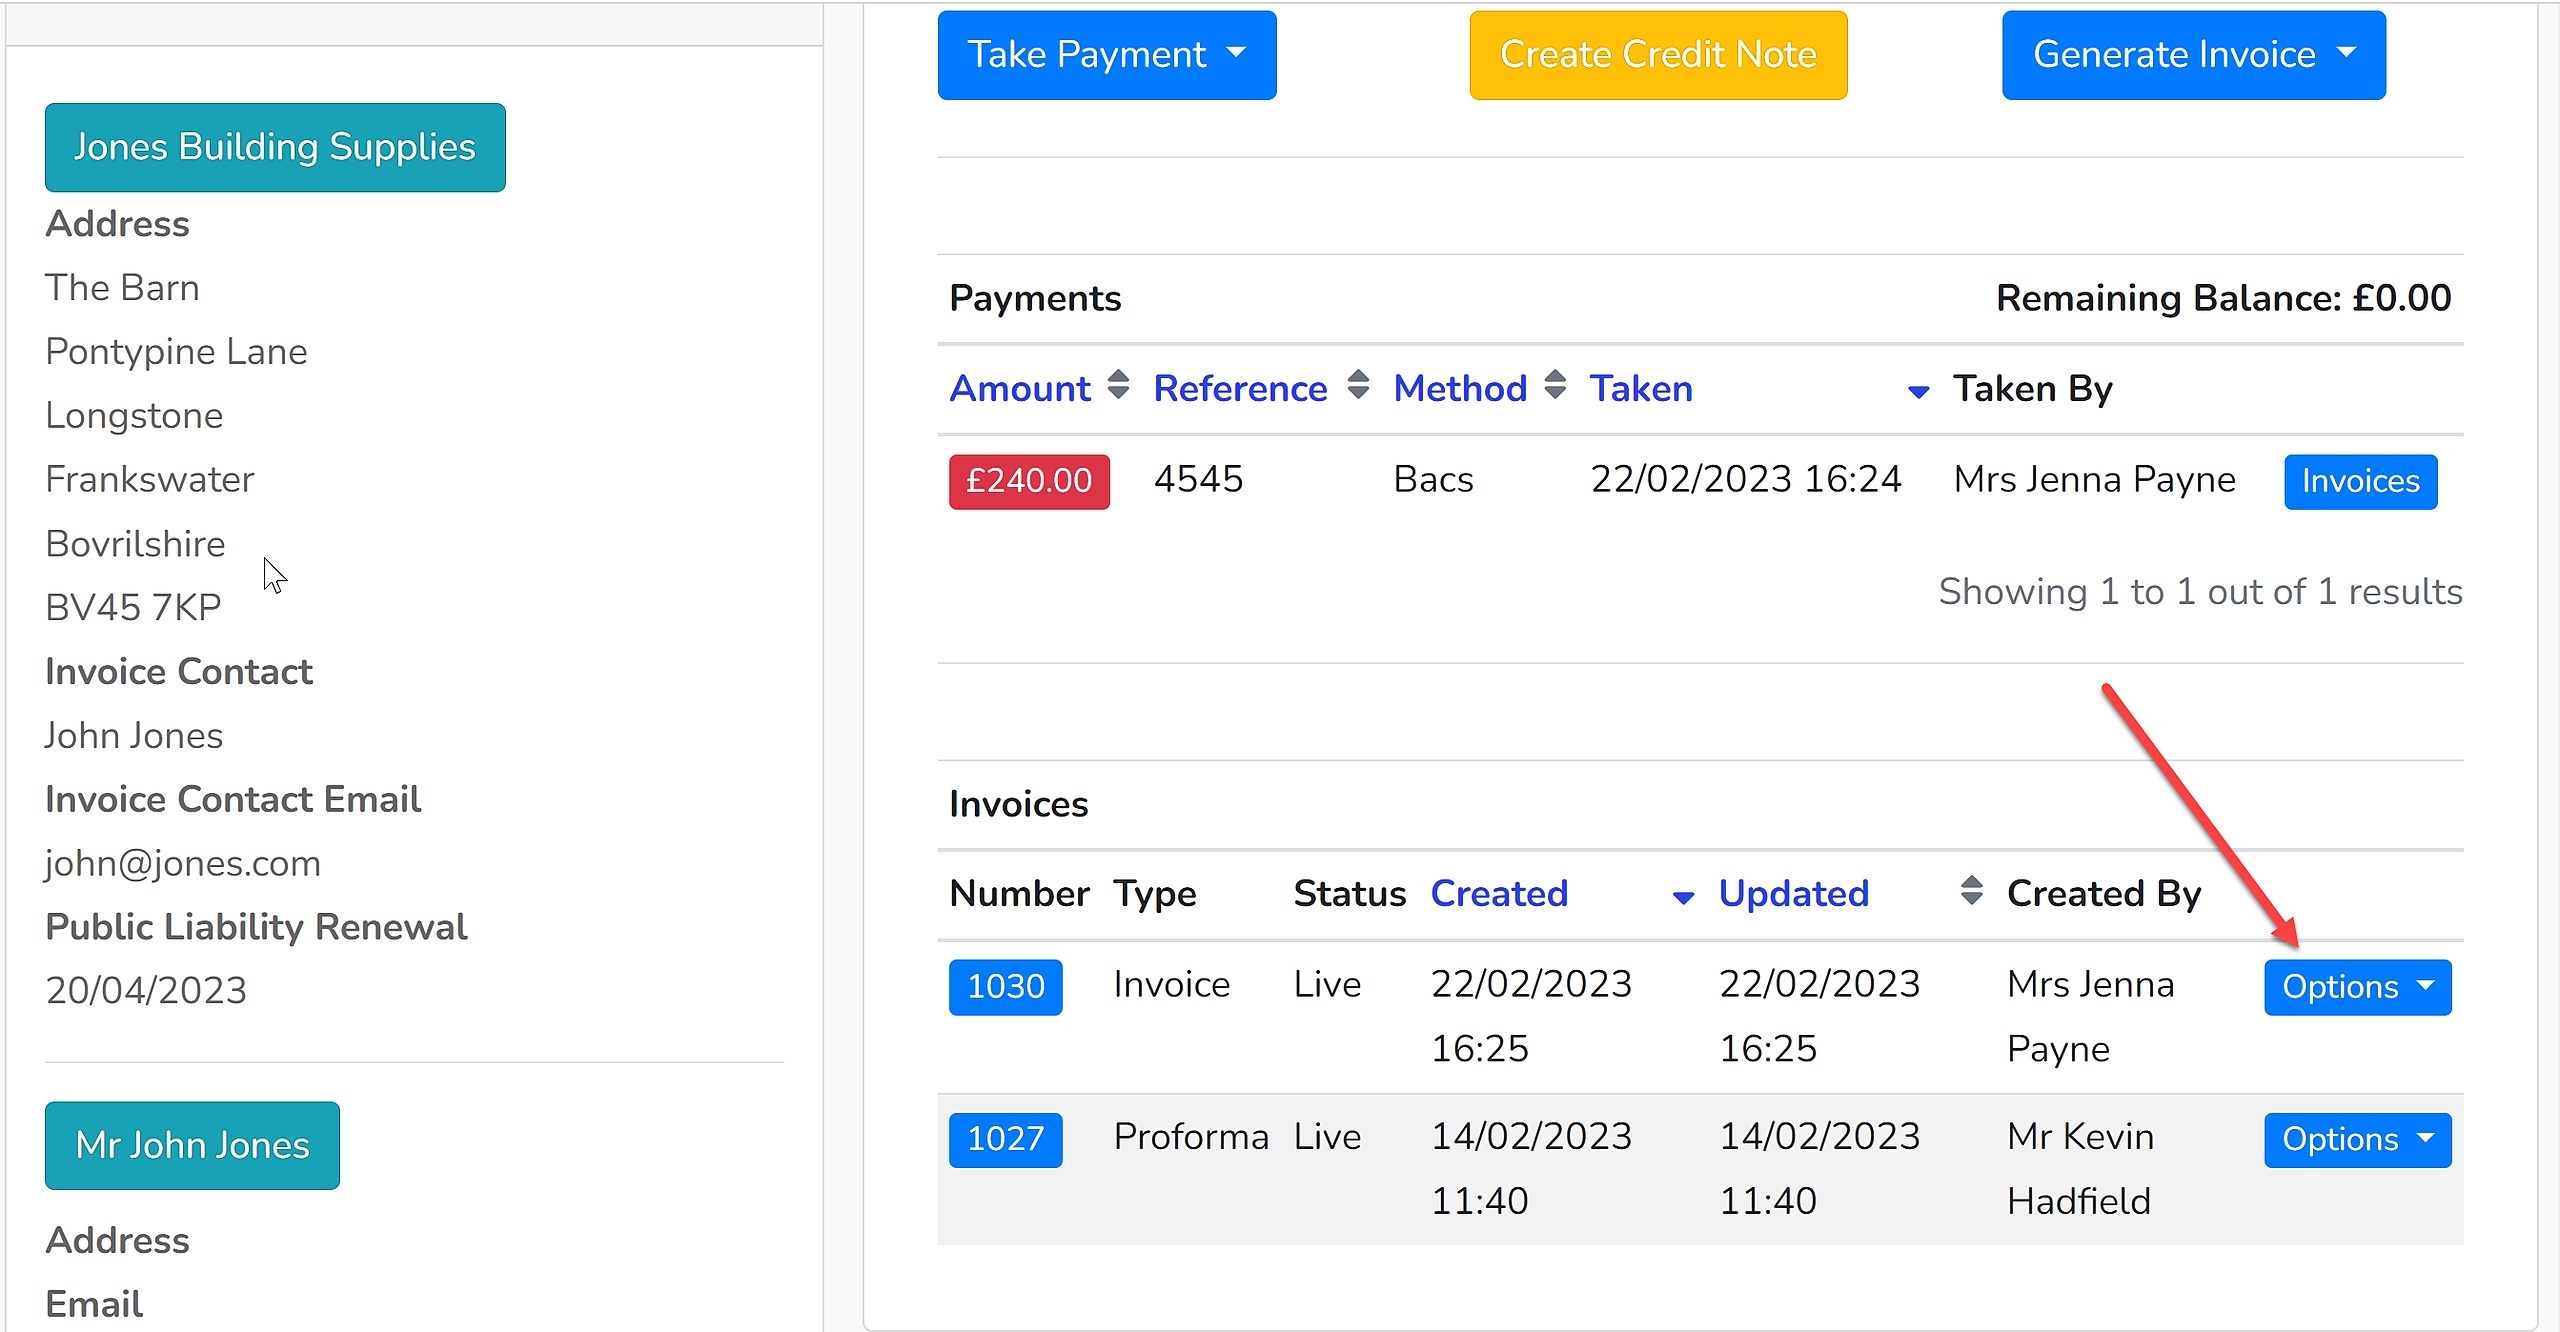Click 'Mr Kevin Hadfield' creator name

[x=2080, y=1168]
